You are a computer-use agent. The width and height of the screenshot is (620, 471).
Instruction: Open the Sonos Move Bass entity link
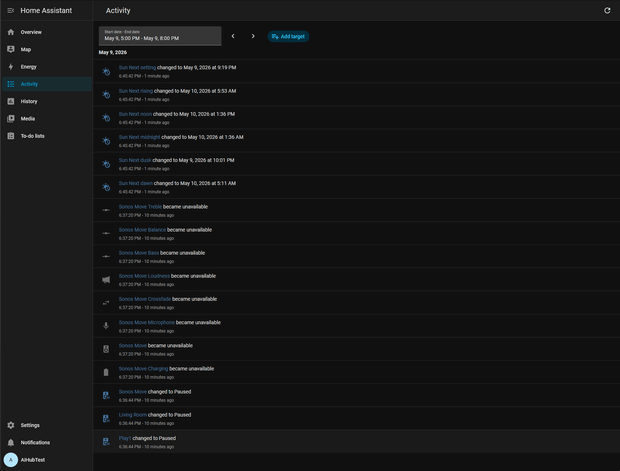pyautogui.click(x=139, y=253)
